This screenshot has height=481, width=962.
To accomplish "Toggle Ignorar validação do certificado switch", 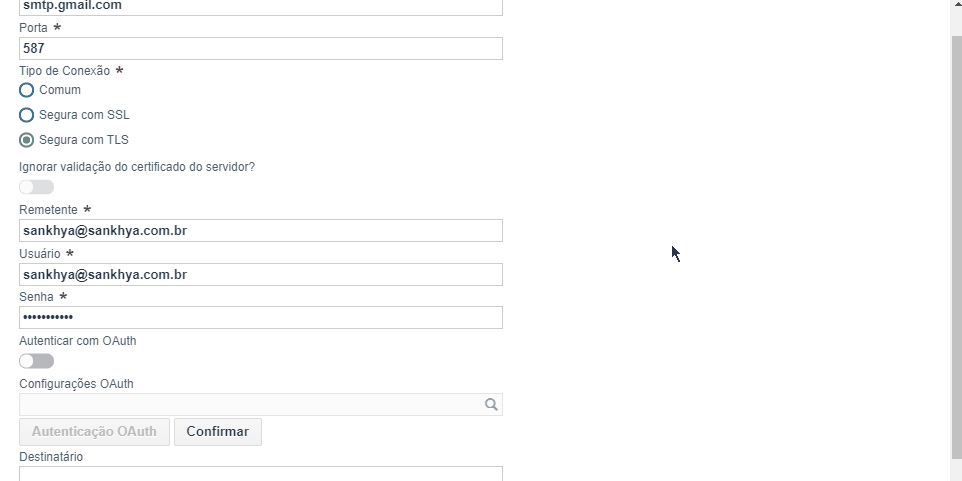I will point(36,187).
